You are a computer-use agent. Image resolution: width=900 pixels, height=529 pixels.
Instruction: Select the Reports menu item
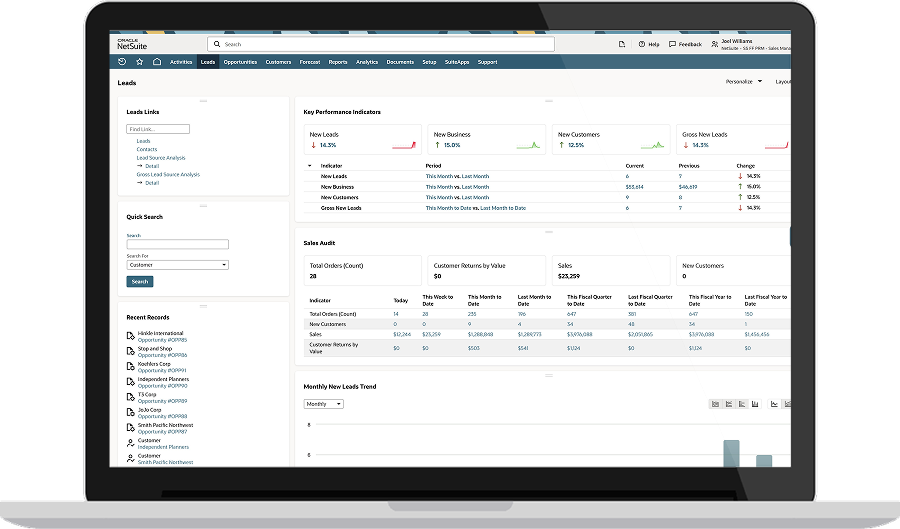[x=338, y=62]
